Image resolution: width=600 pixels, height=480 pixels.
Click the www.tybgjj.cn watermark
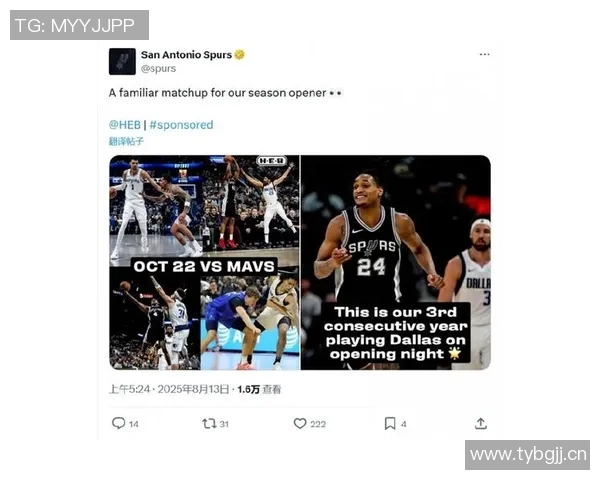point(527,455)
